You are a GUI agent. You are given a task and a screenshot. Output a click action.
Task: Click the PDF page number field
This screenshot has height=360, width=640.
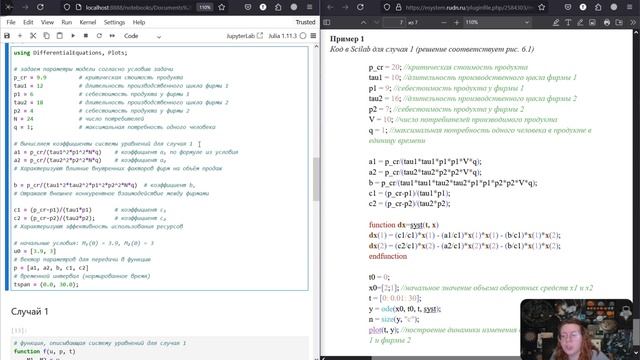click(394, 22)
